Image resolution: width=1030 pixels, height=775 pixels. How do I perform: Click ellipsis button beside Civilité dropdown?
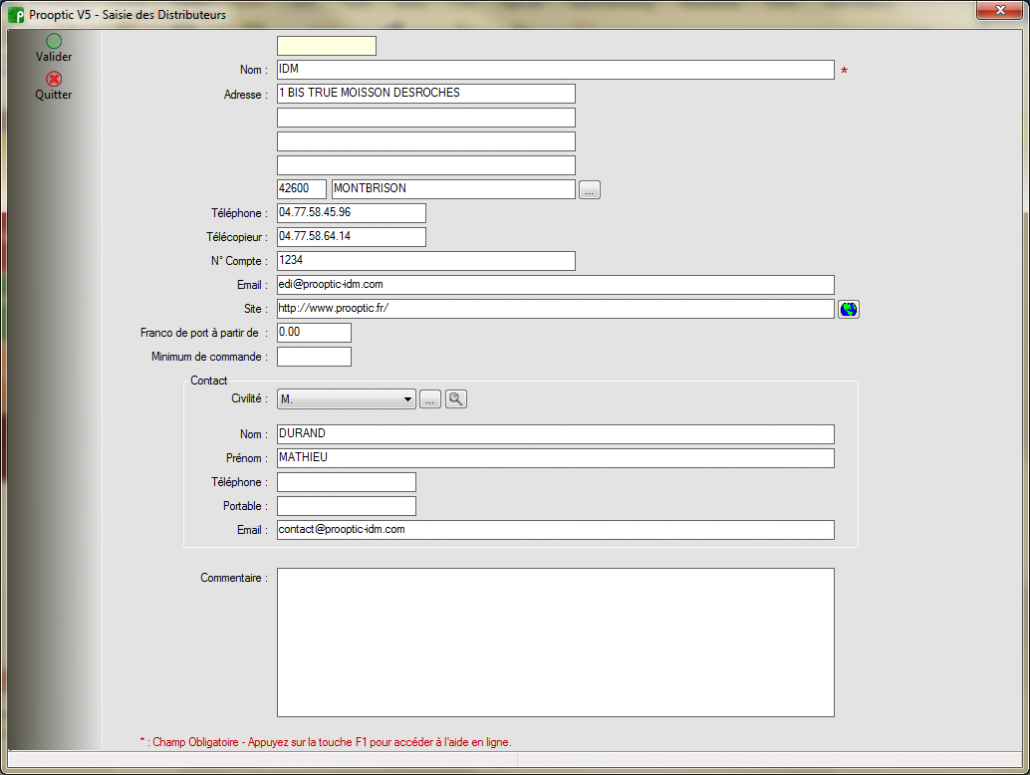coord(430,399)
